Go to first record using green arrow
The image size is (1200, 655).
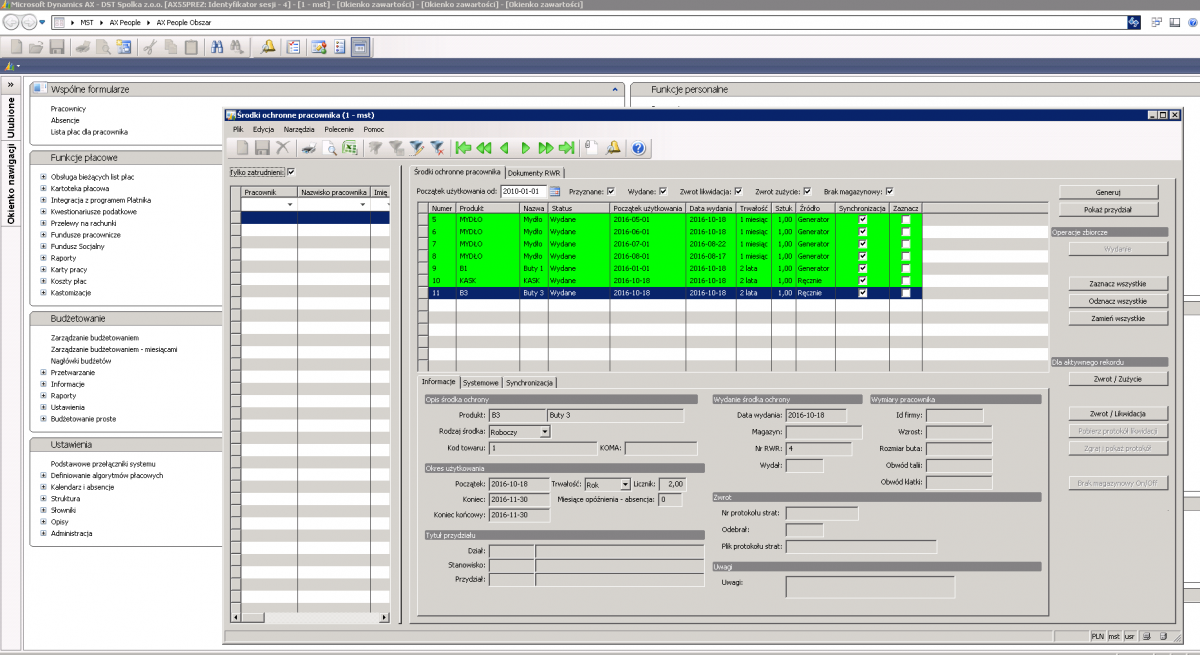pyautogui.click(x=463, y=148)
